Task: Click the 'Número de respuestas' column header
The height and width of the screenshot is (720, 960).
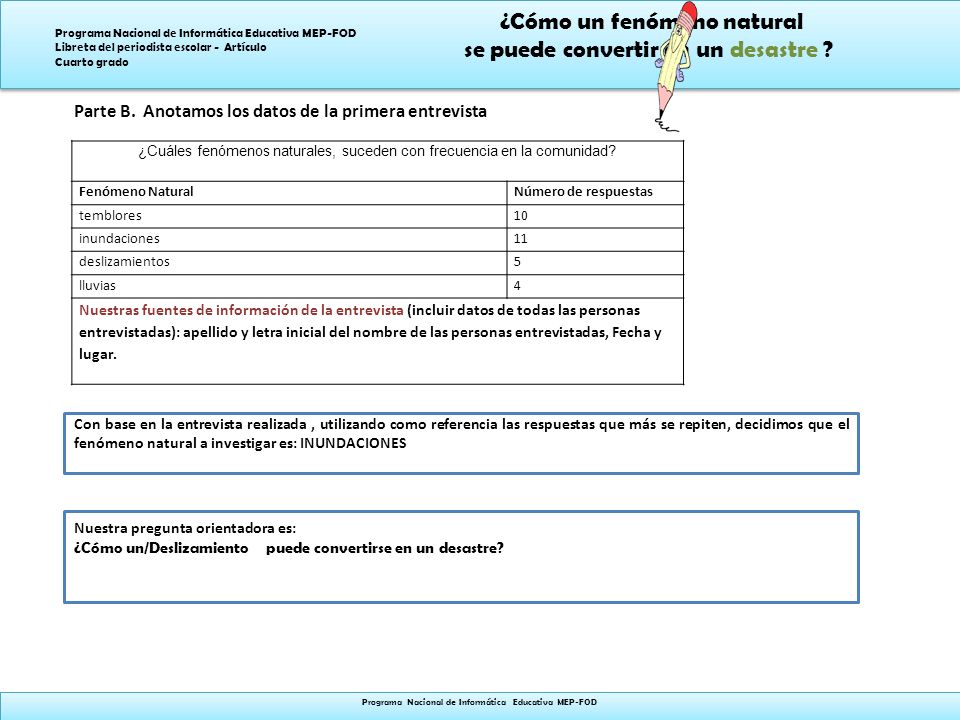Action: coord(583,192)
